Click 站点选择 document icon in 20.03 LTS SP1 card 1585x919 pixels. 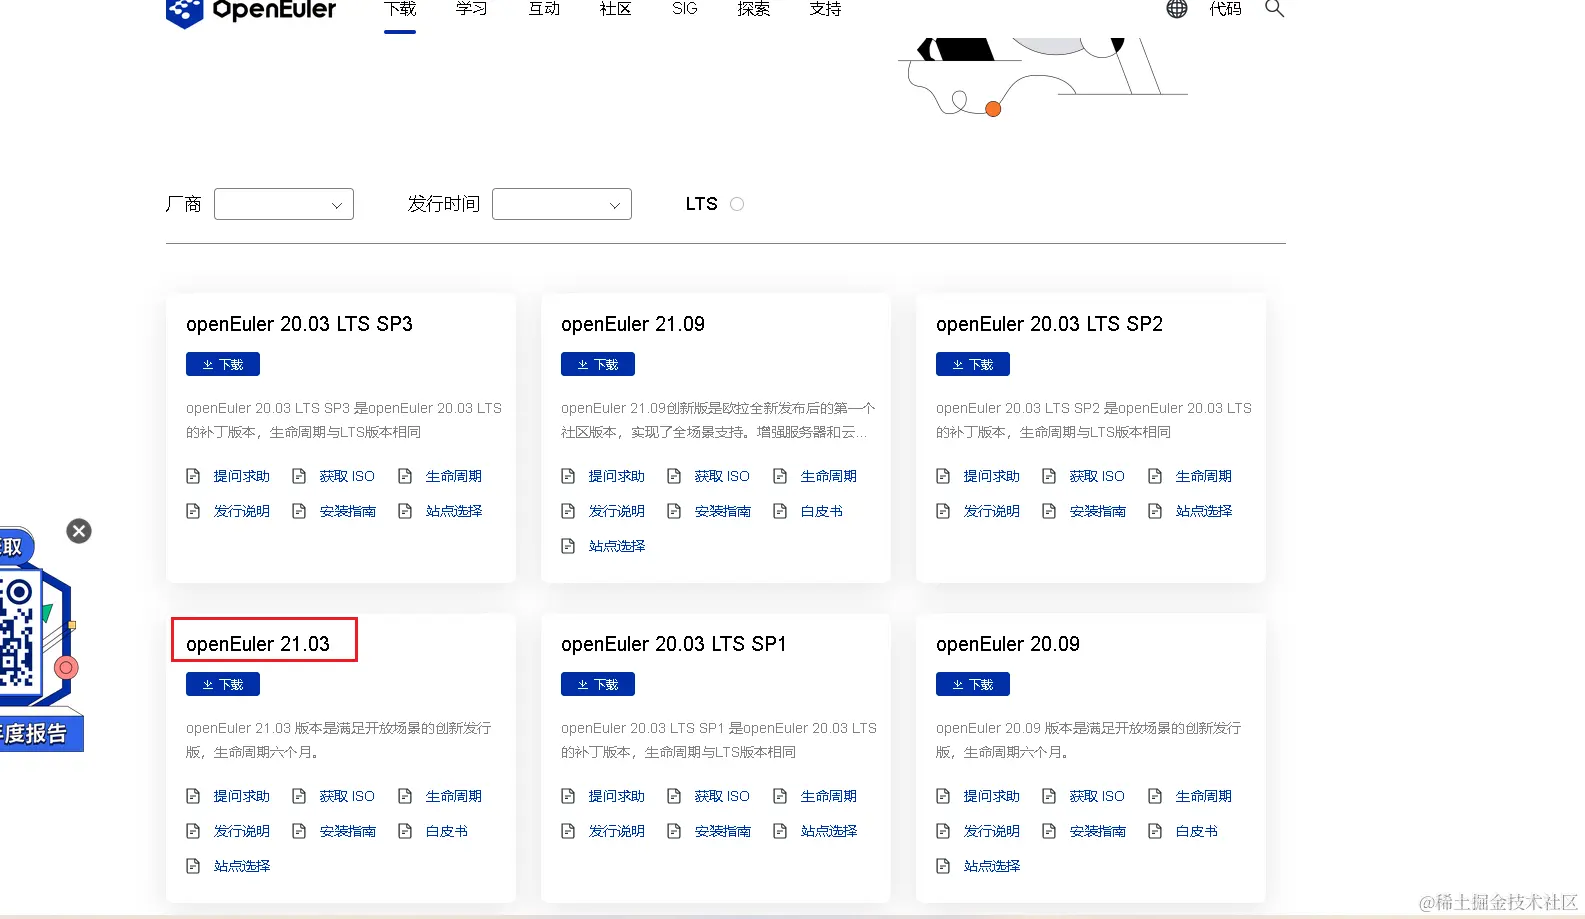coord(780,831)
